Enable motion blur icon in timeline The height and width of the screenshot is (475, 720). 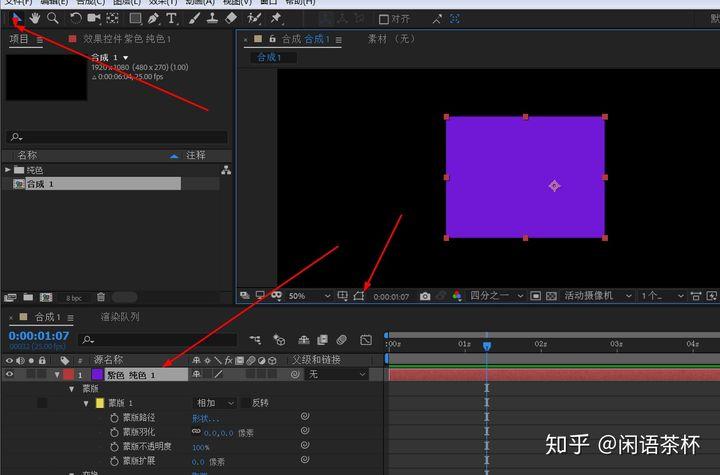tap(341, 340)
